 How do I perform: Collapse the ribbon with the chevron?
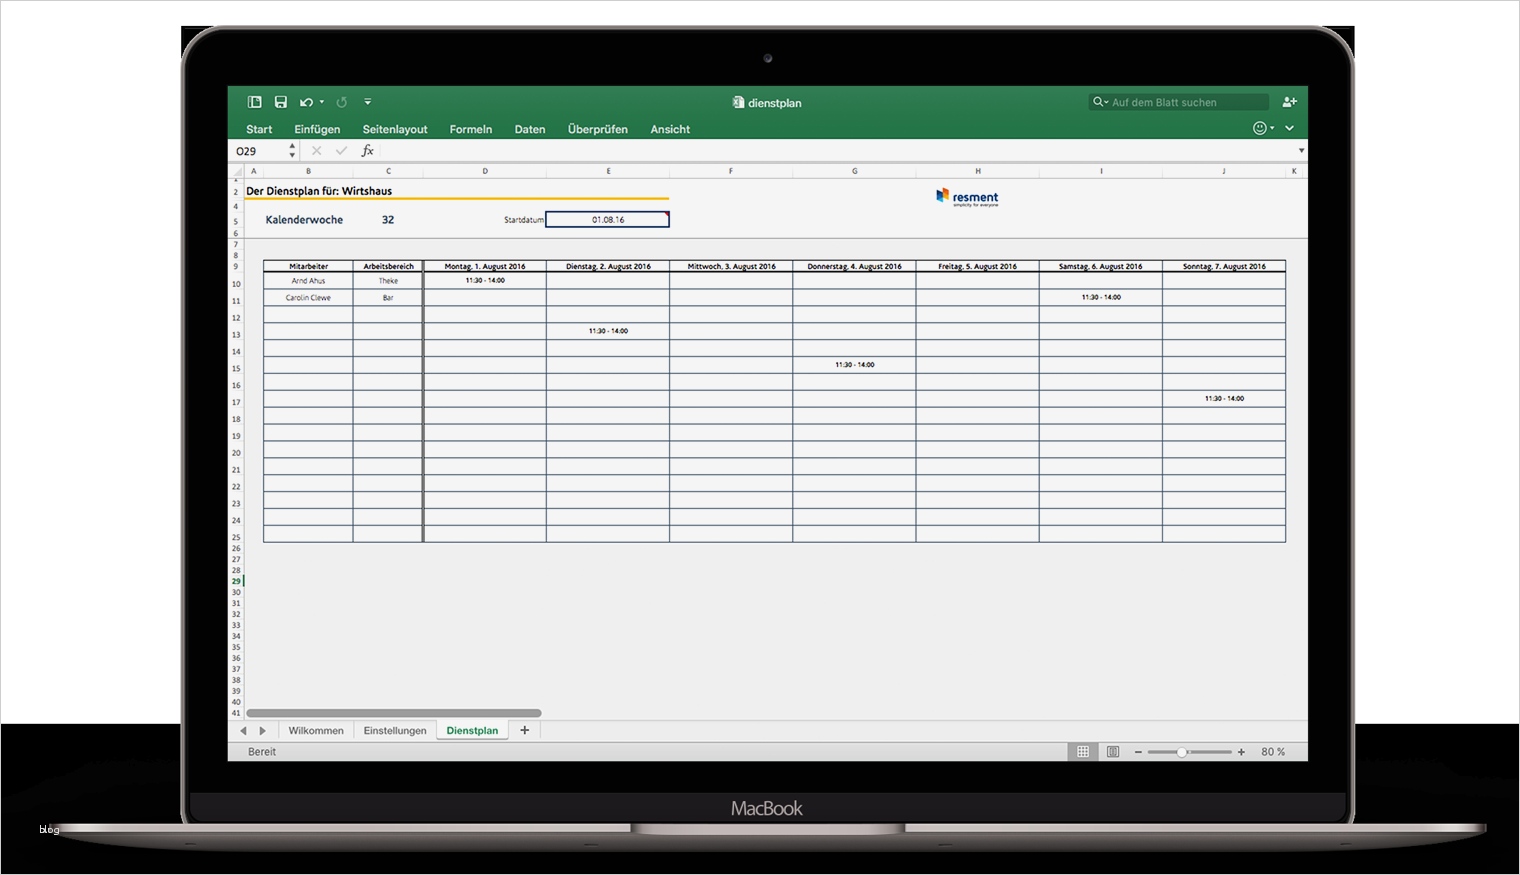point(1289,128)
